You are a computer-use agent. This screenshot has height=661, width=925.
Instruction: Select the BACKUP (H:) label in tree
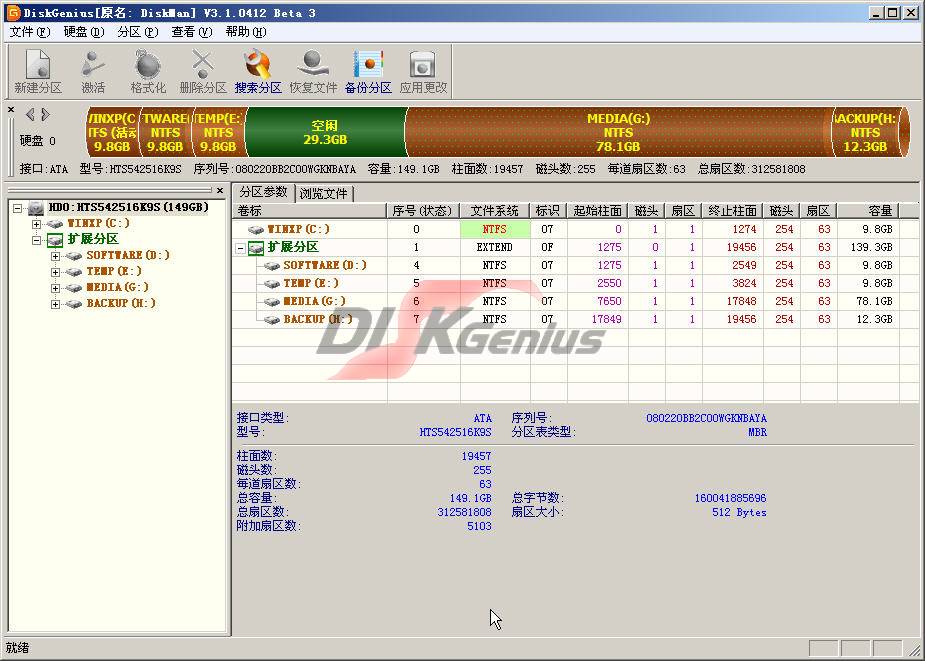[121, 303]
